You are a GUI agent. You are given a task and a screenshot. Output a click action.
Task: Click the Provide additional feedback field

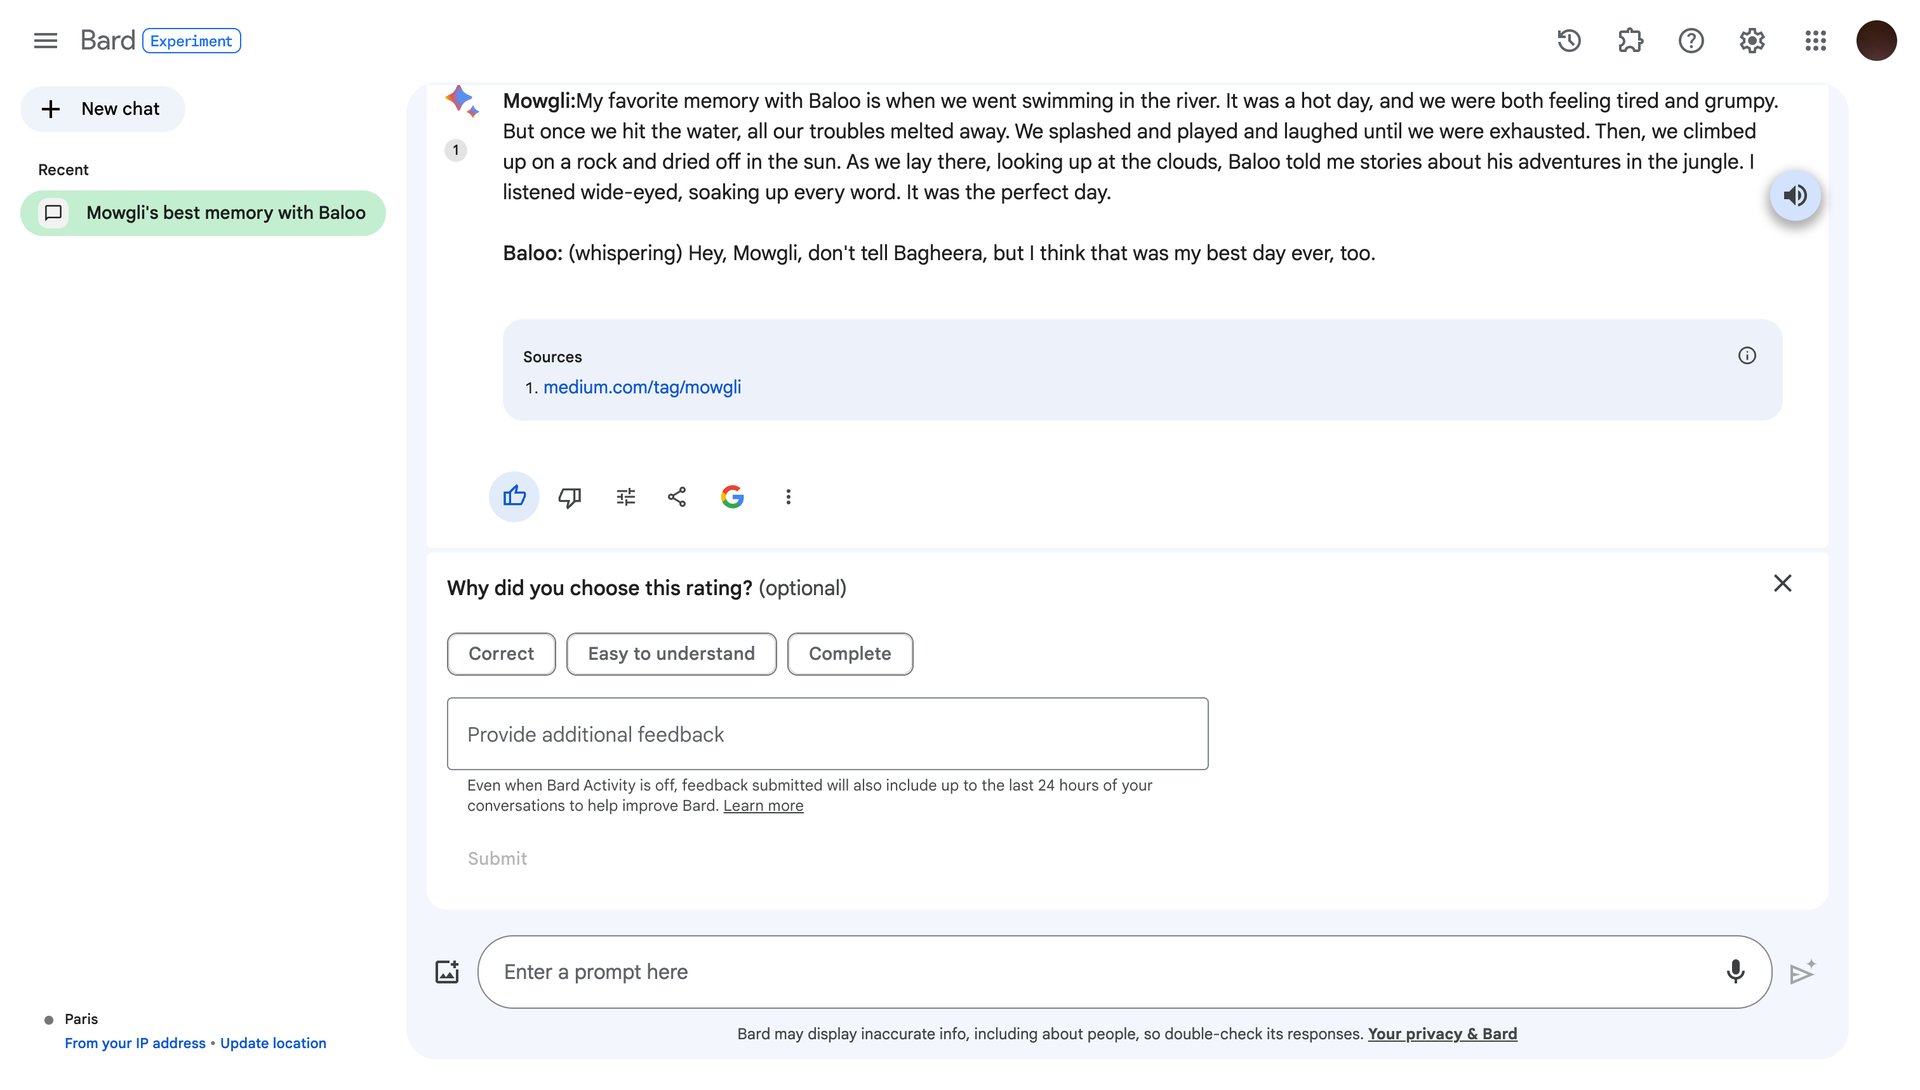827,734
